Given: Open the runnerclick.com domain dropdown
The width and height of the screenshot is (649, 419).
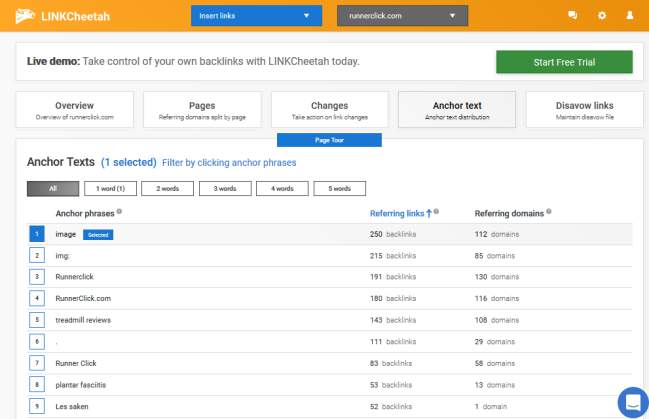Looking at the screenshot, I should pos(402,16).
